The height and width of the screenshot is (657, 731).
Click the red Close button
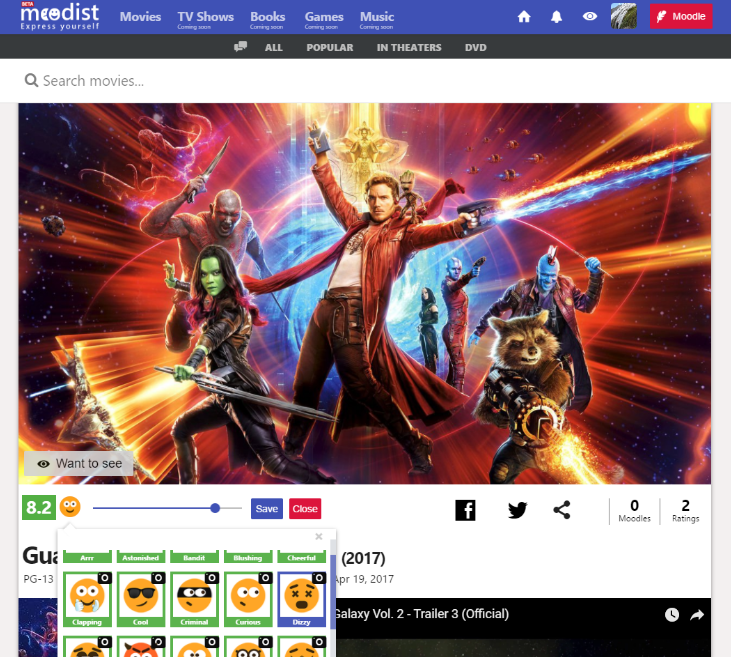pyautogui.click(x=305, y=509)
